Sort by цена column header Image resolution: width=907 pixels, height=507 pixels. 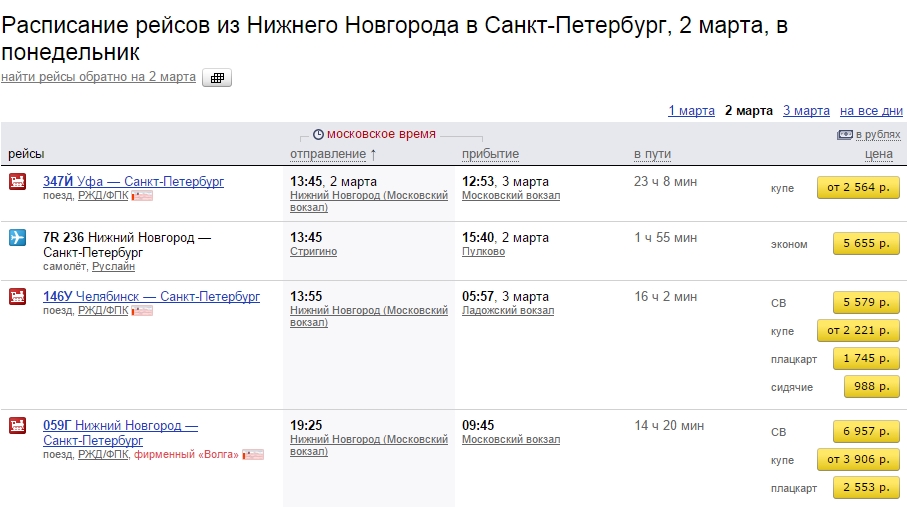click(x=878, y=154)
